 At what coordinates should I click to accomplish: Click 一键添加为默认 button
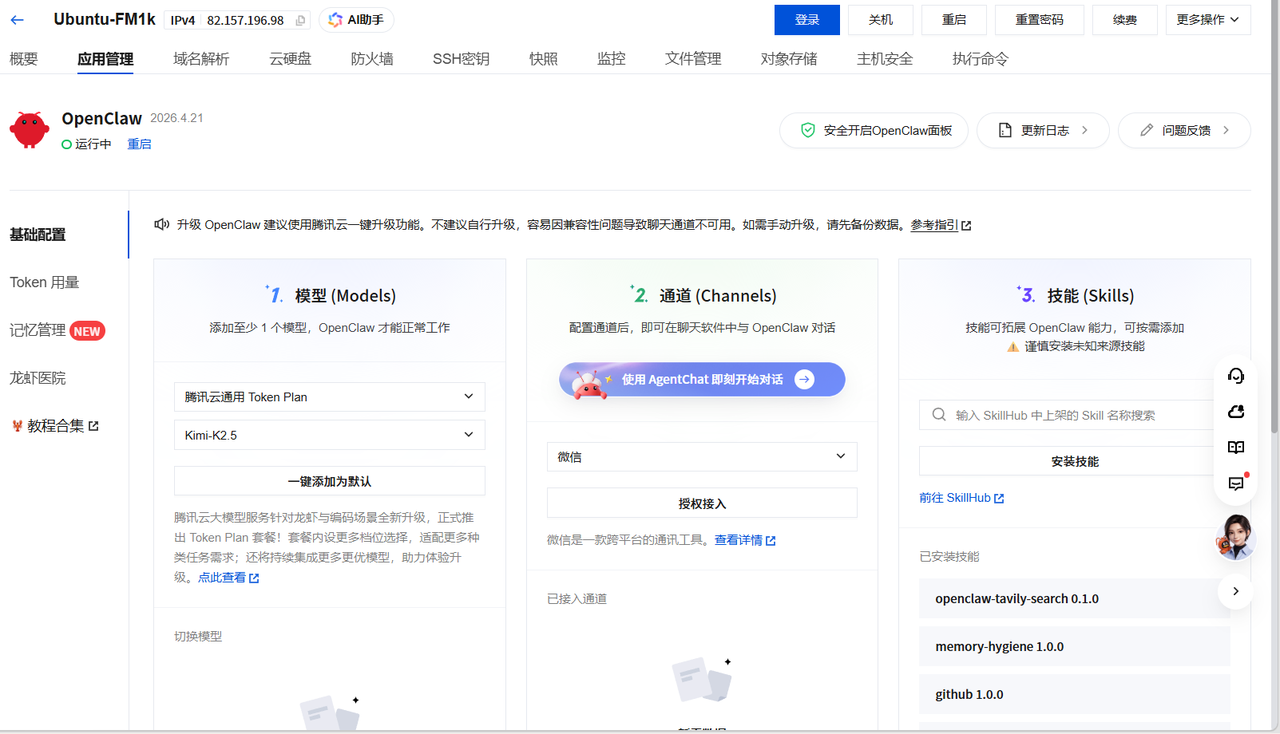coord(329,481)
